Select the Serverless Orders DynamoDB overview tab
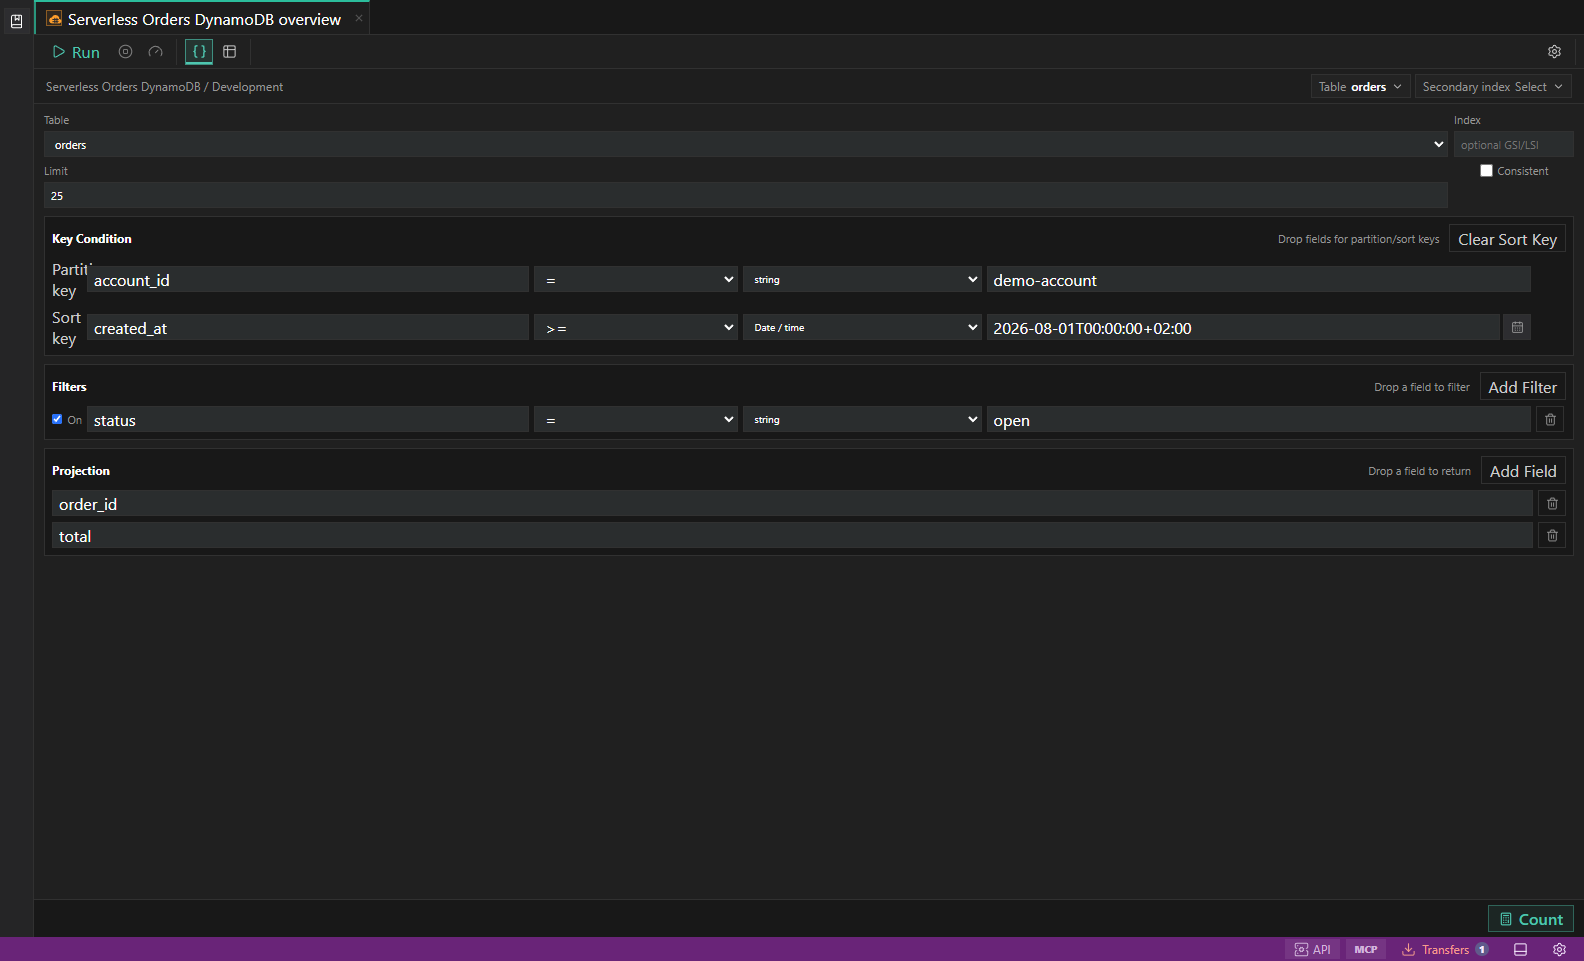 pyautogui.click(x=204, y=19)
